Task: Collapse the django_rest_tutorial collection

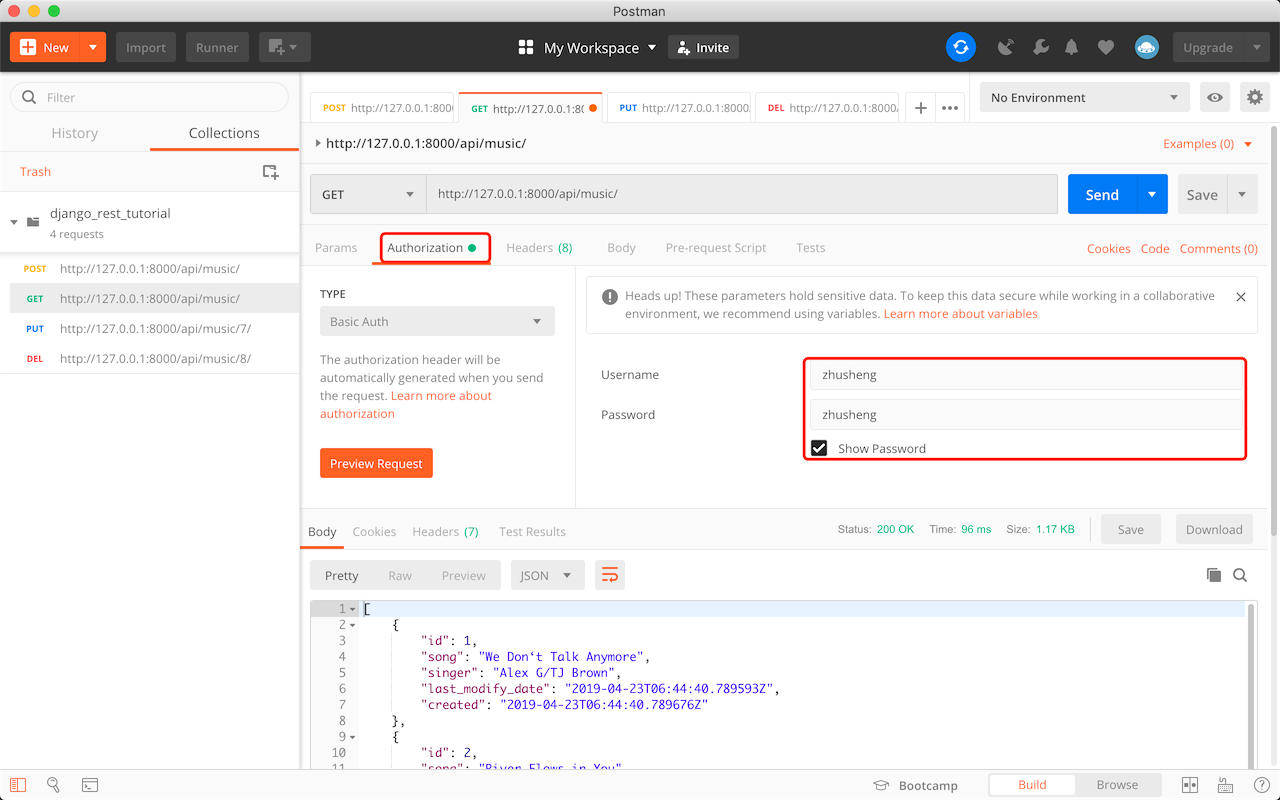Action: pyautogui.click(x=14, y=222)
